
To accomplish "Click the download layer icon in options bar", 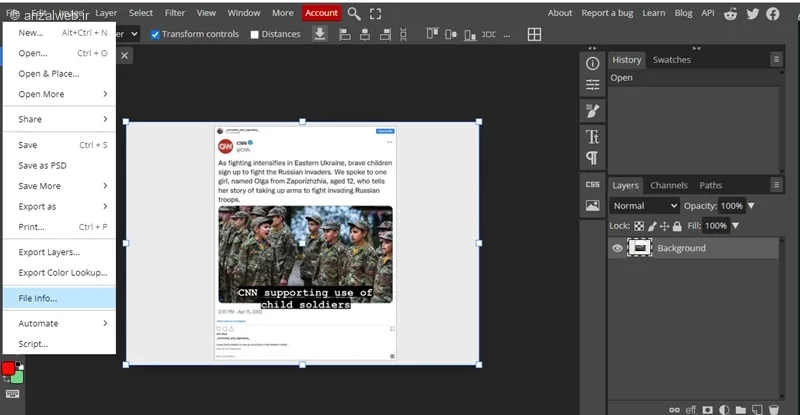I will [x=320, y=34].
